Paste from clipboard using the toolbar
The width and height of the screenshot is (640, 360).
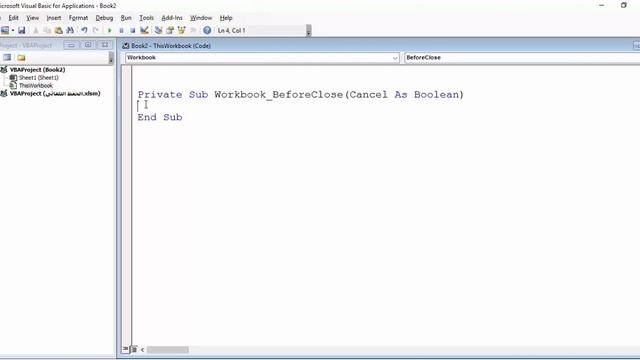point(59,30)
